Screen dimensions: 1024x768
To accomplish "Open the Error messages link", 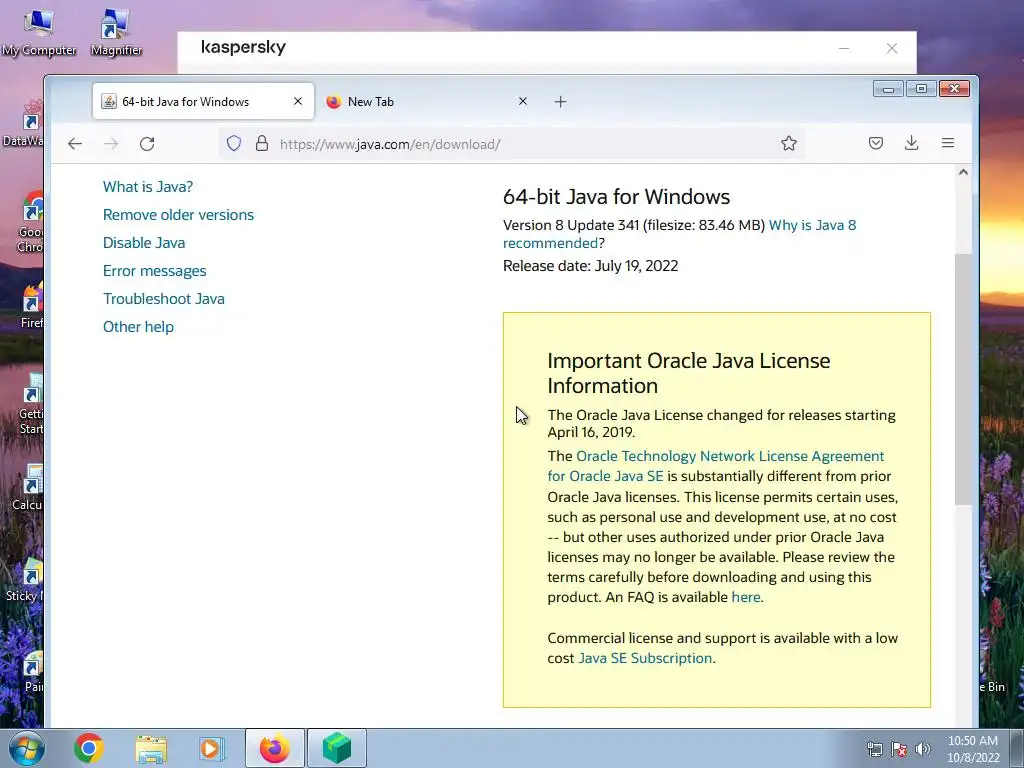I will [x=154, y=271].
